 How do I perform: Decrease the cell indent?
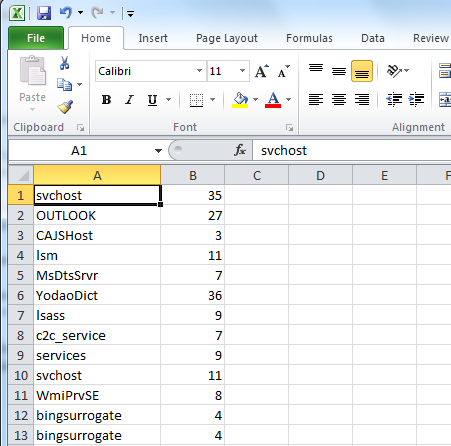point(394,100)
